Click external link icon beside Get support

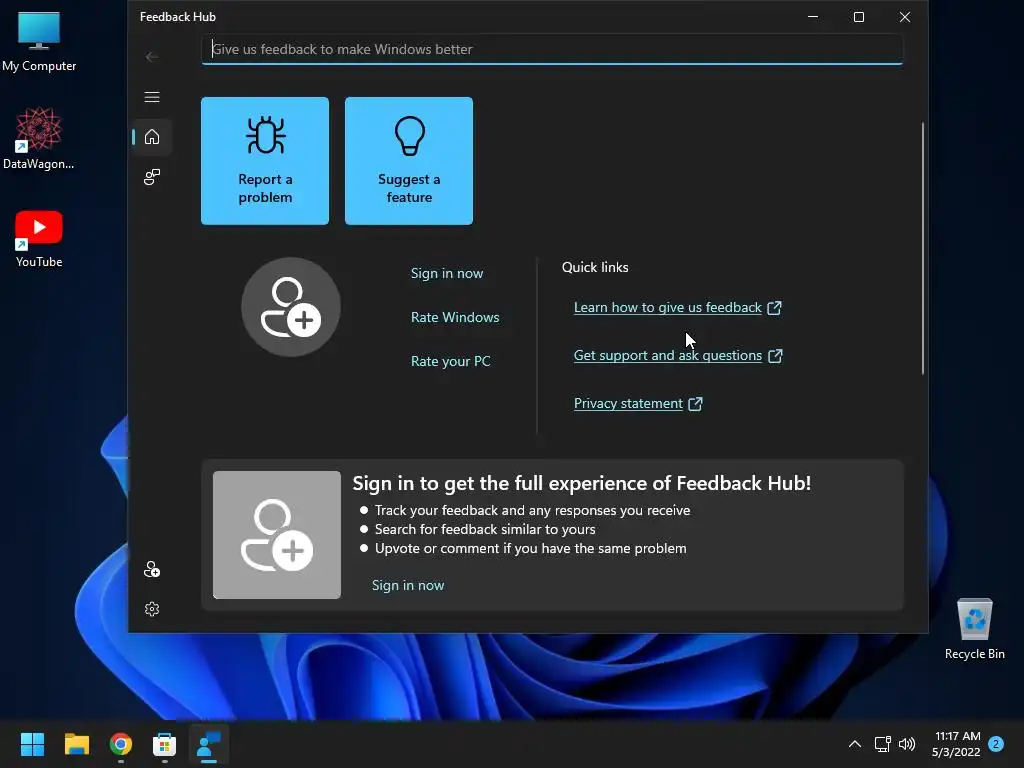[x=775, y=355]
